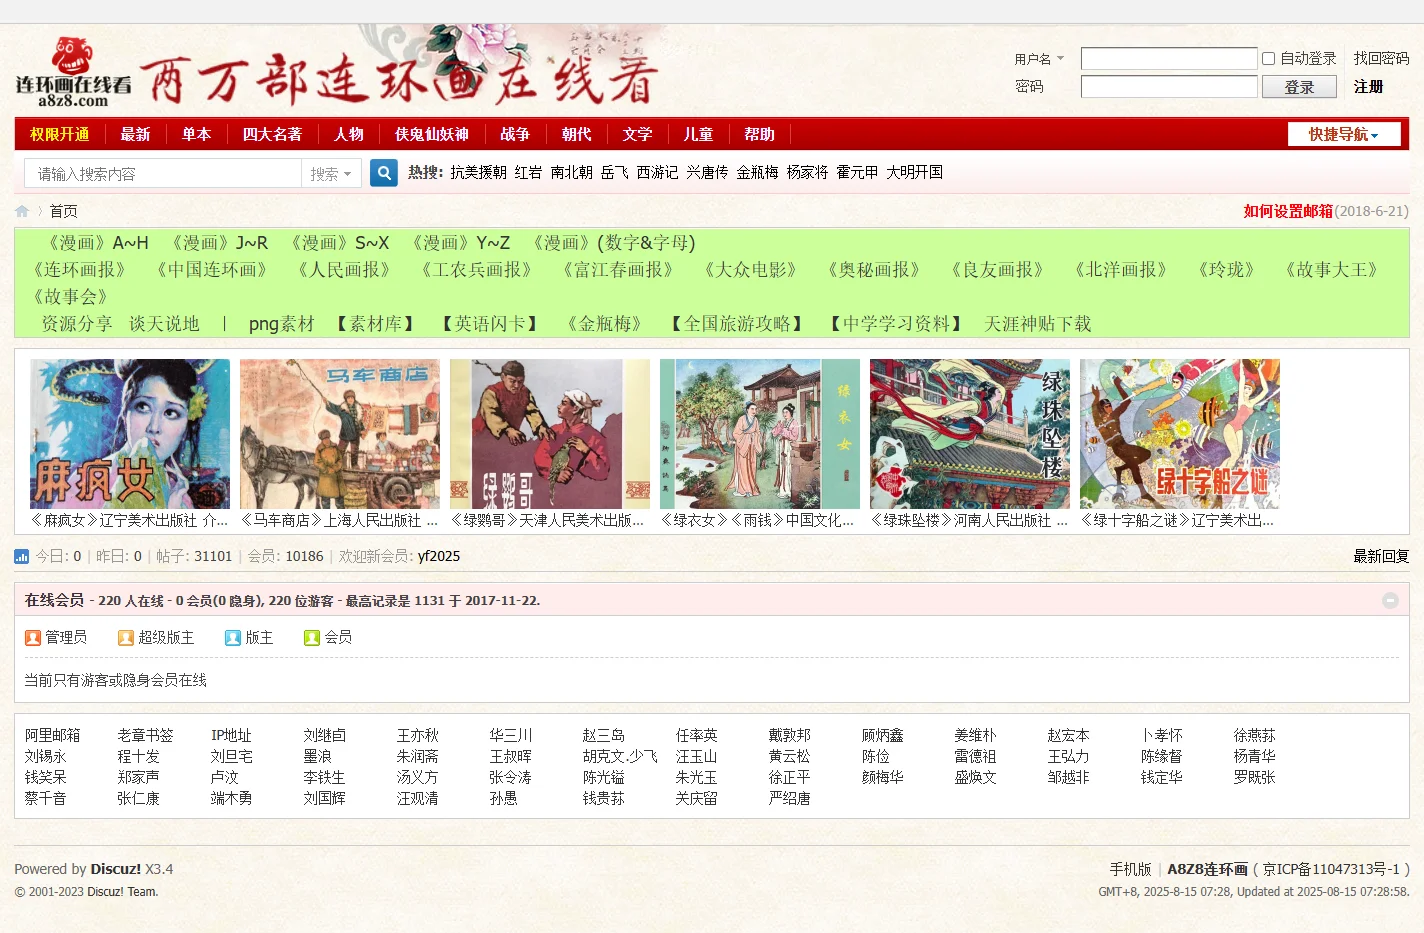Click the blue search magnifier icon
The height and width of the screenshot is (933, 1424).
point(384,173)
